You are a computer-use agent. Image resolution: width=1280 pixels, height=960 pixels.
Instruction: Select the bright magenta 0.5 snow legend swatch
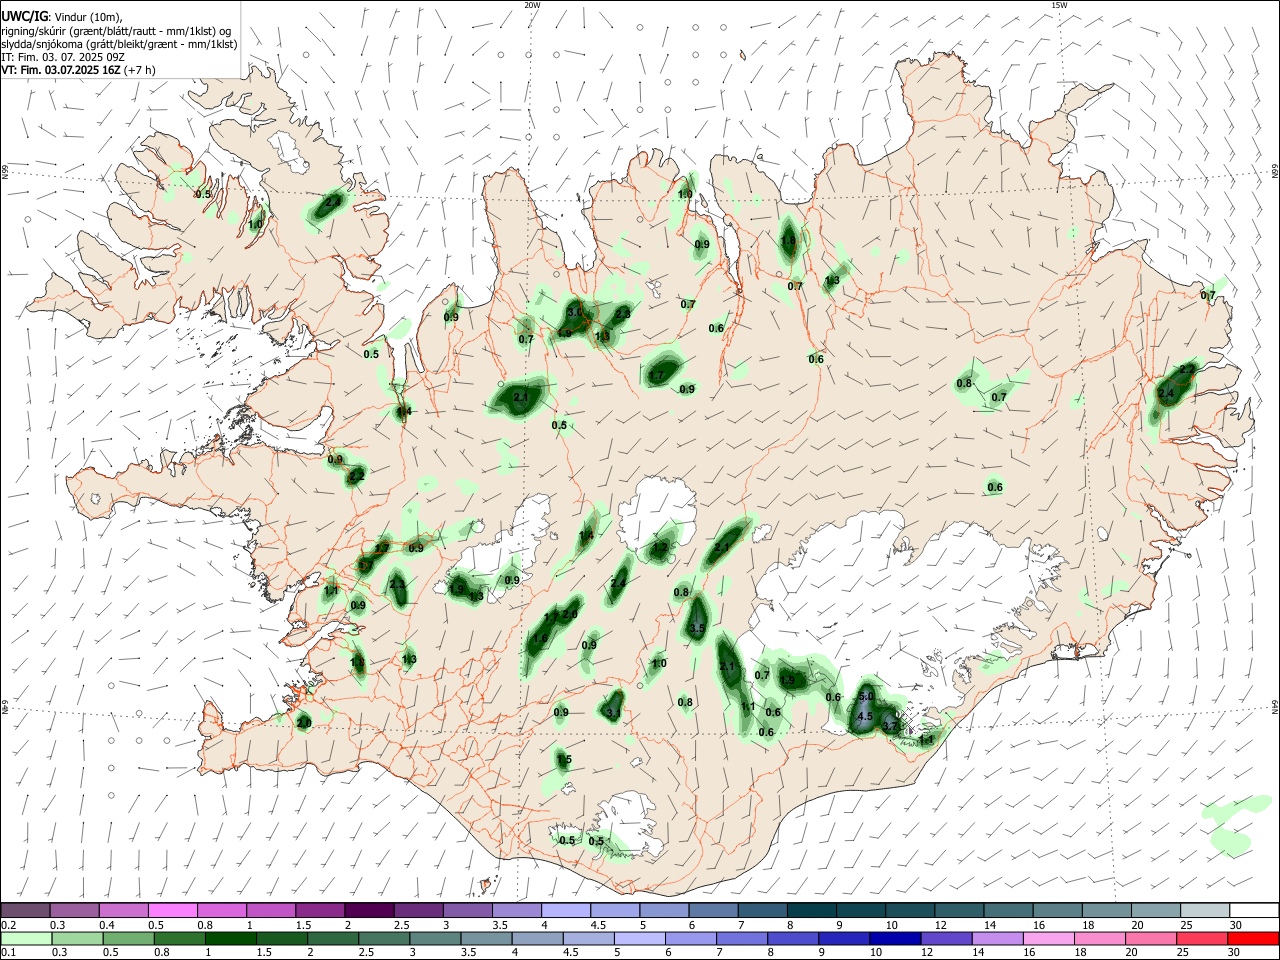coord(173,910)
